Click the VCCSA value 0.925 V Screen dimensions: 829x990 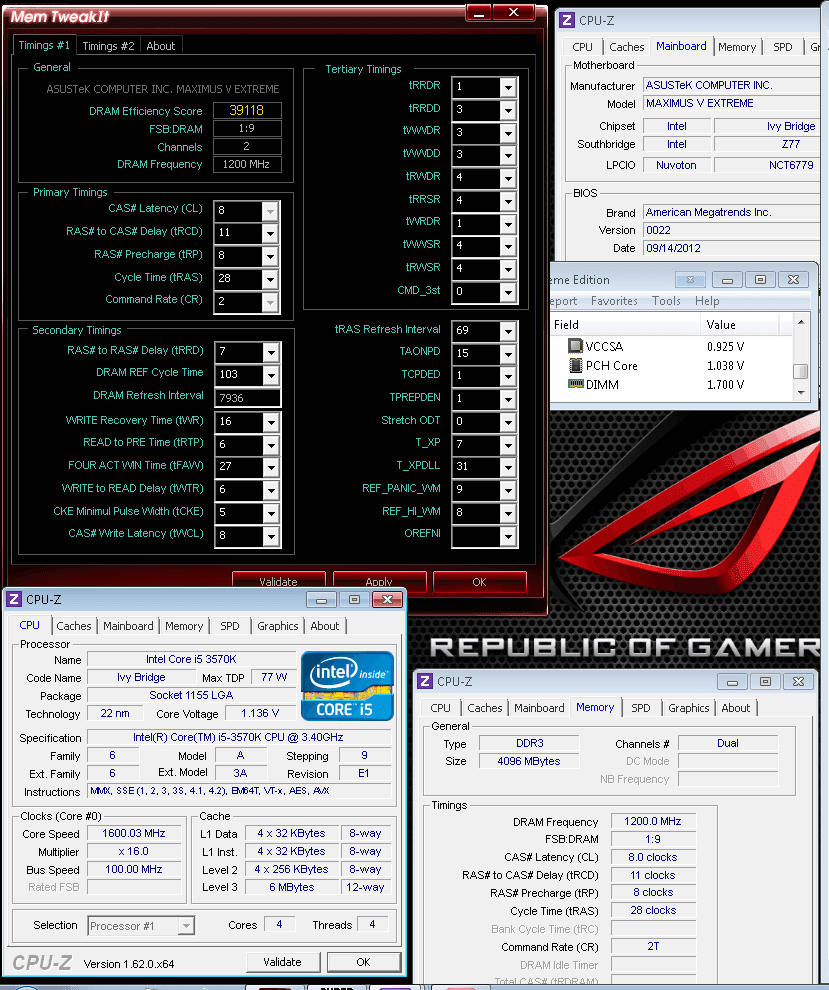pos(725,347)
